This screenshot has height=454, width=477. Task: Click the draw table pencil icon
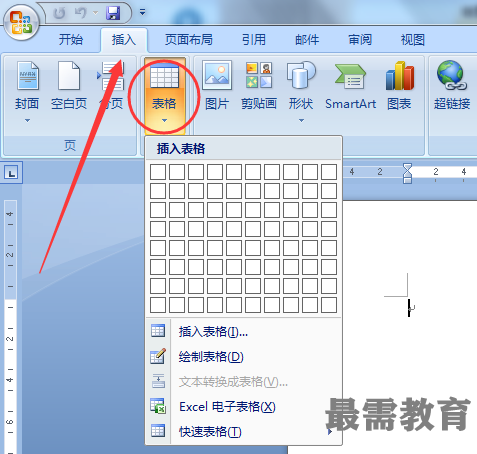click(158, 356)
